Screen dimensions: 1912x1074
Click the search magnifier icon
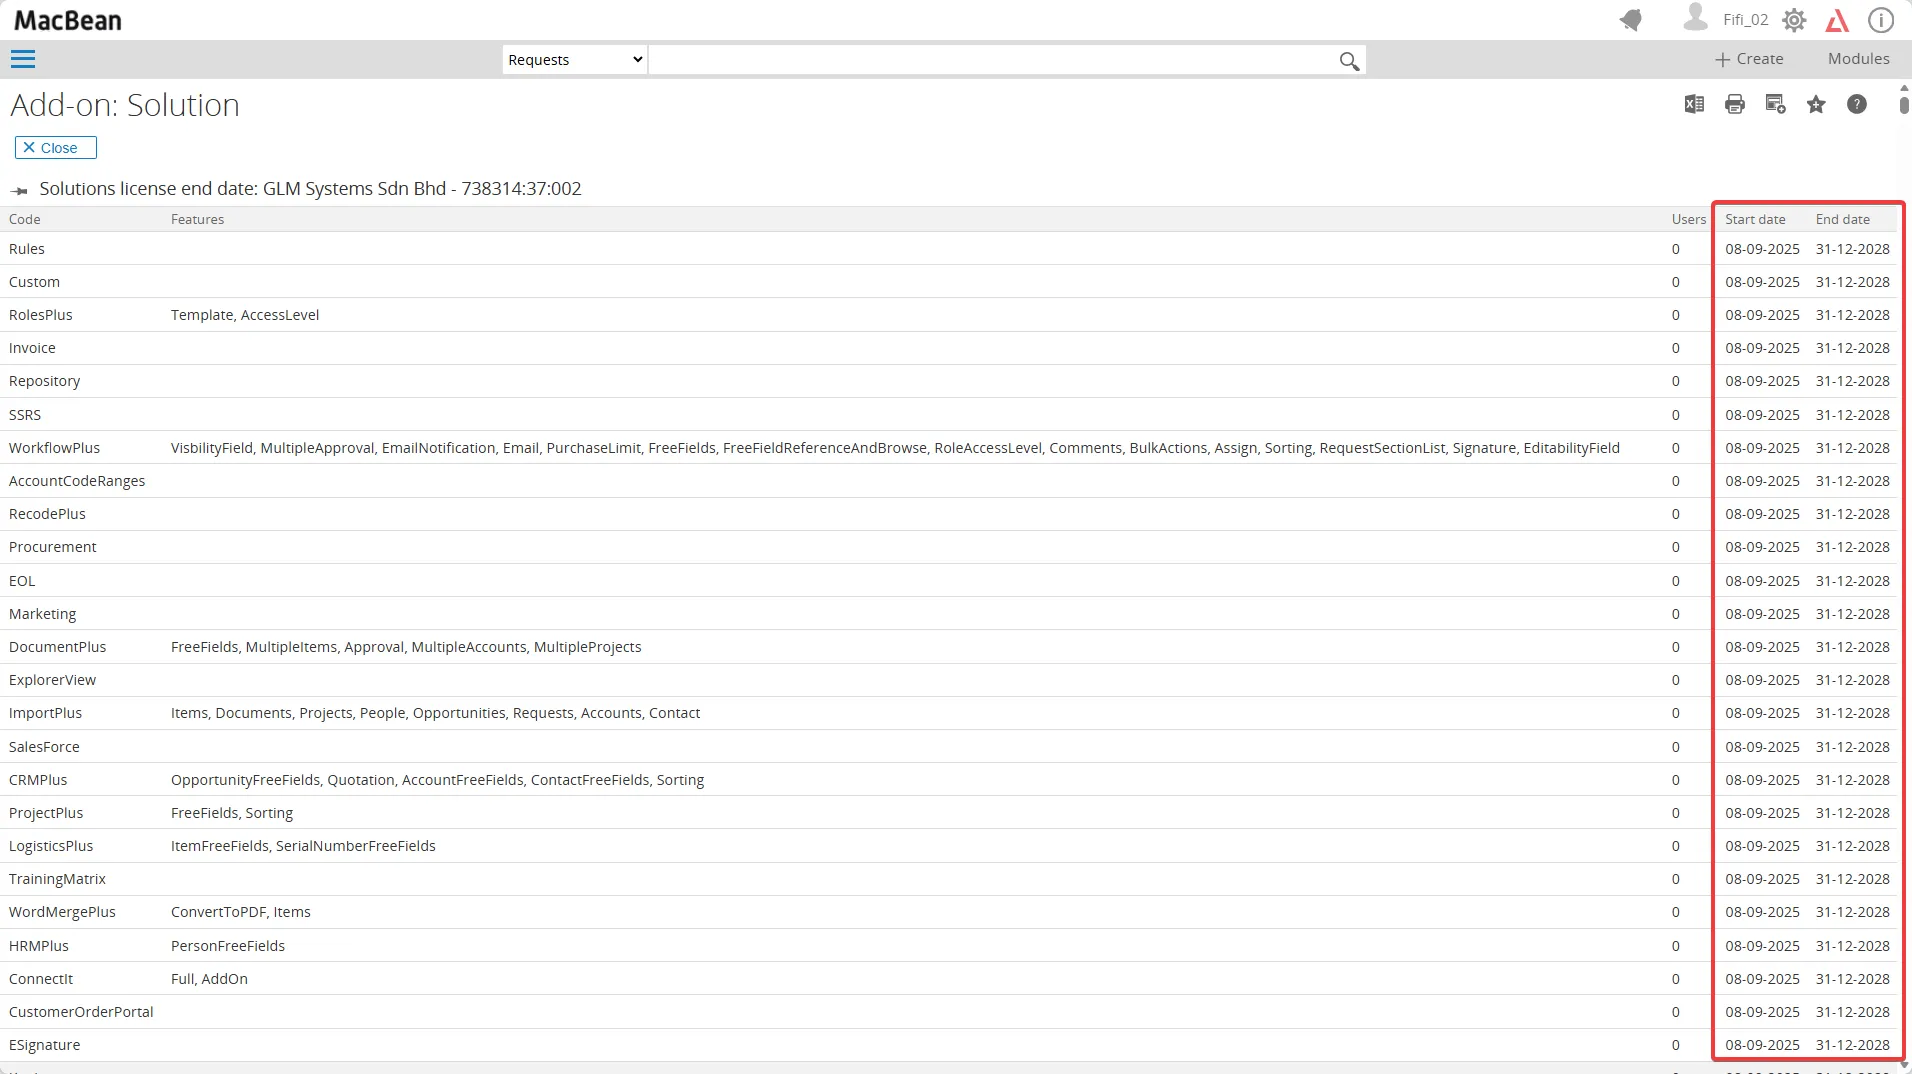(1349, 61)
